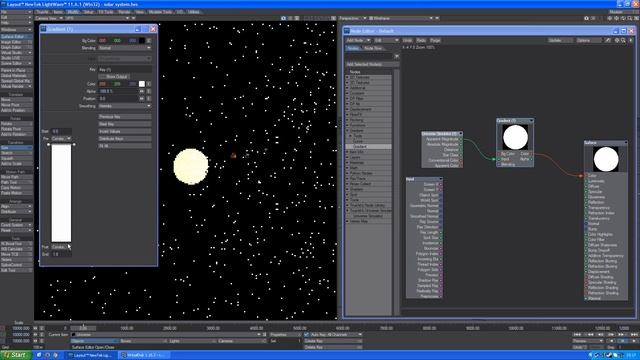
Task: Open the Pre behavior dropdown
Action: click(61, 139)
